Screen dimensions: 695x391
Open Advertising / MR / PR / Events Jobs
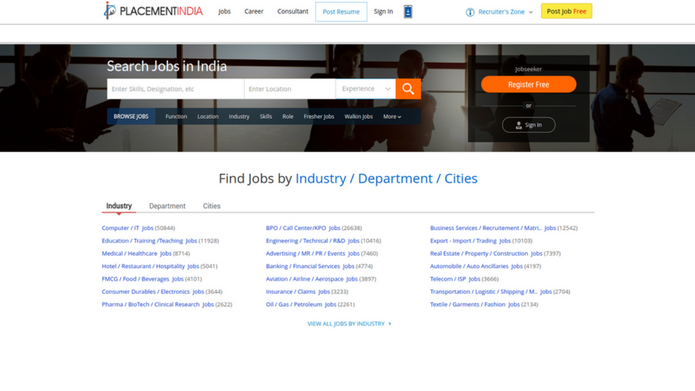[312, 254]
